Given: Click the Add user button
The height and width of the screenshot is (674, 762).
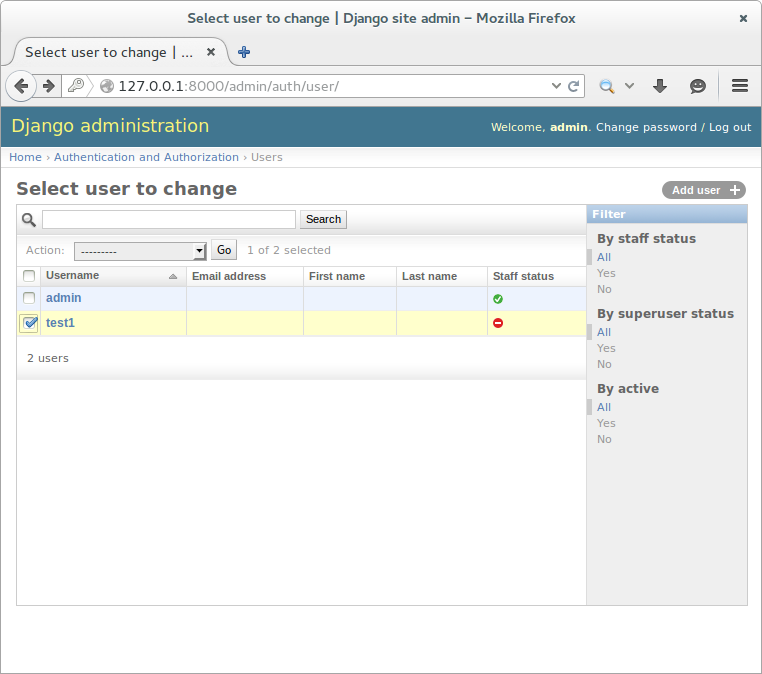Looking at the screenshot, I should [x=704, y=190].
